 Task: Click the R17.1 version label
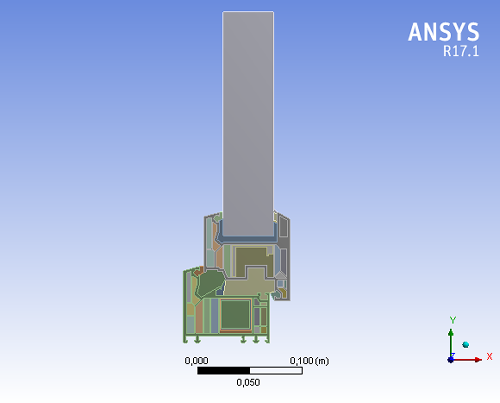point(461,51)
